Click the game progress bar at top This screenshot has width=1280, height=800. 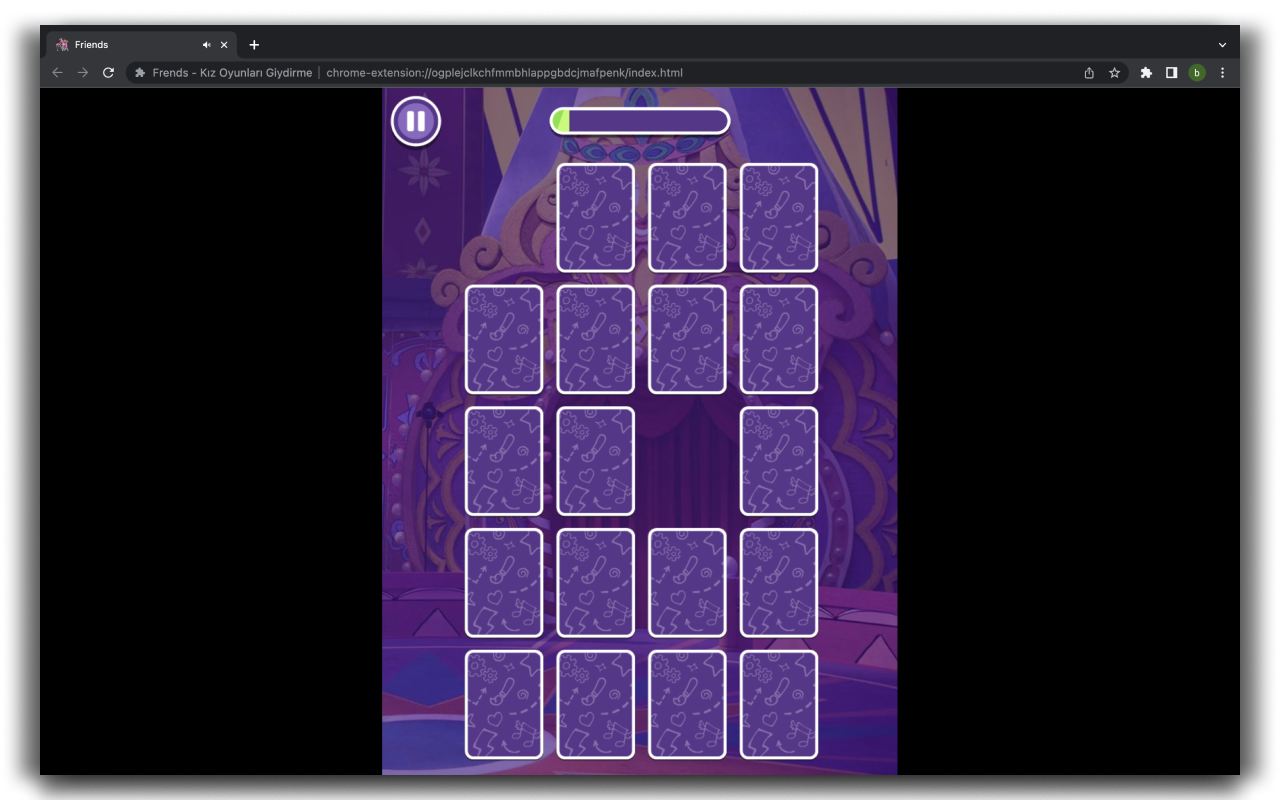(x=640, y=122)
